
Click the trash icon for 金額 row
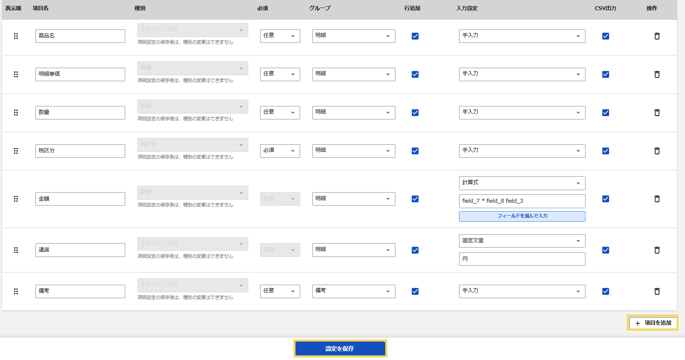coord(657,199)
